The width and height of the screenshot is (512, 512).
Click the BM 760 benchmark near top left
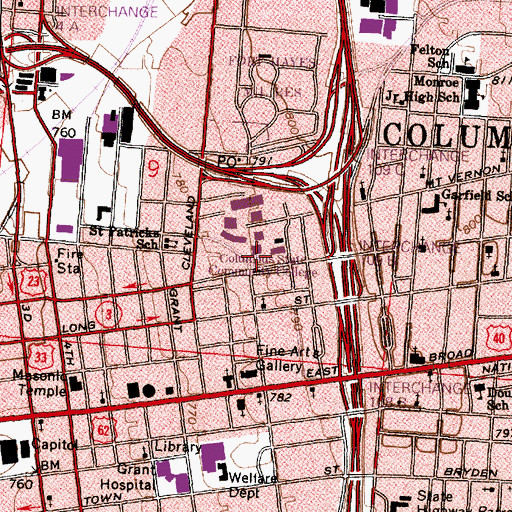pyautogui.click(x=63, y=124)
